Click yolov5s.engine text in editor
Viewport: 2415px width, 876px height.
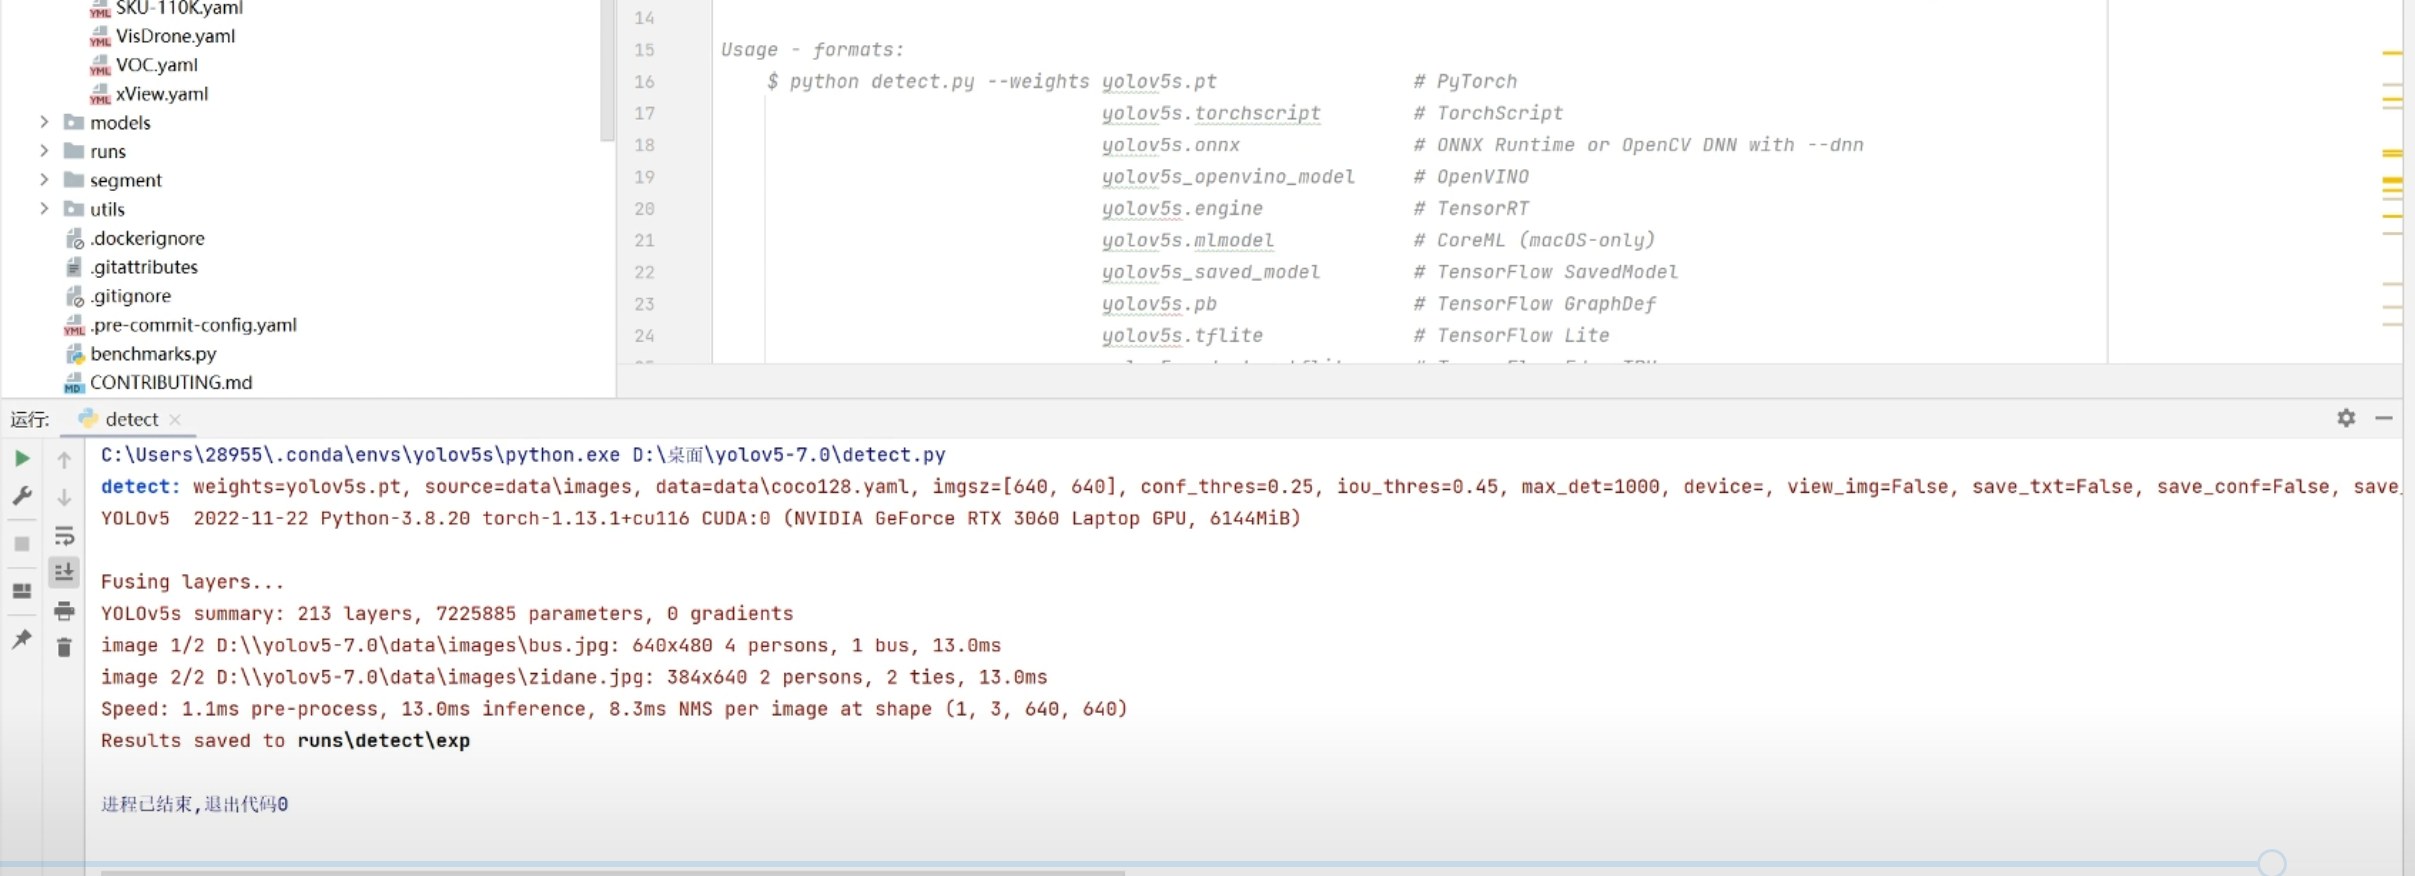tap(1182, 209)
